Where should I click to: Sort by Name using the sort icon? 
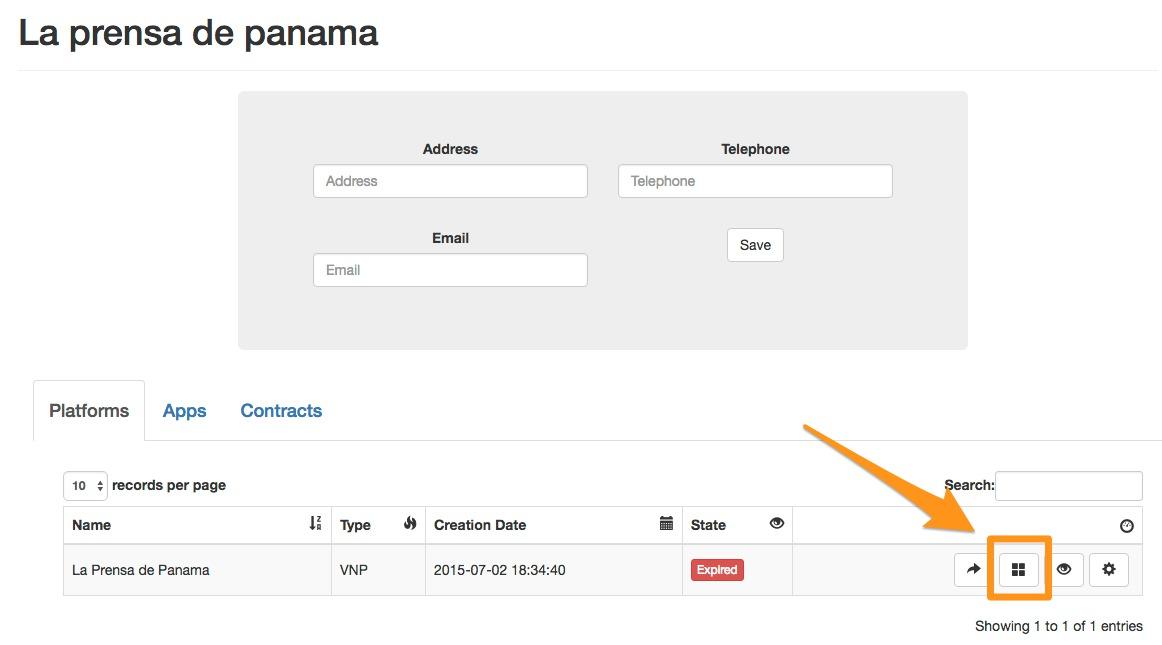316,524
